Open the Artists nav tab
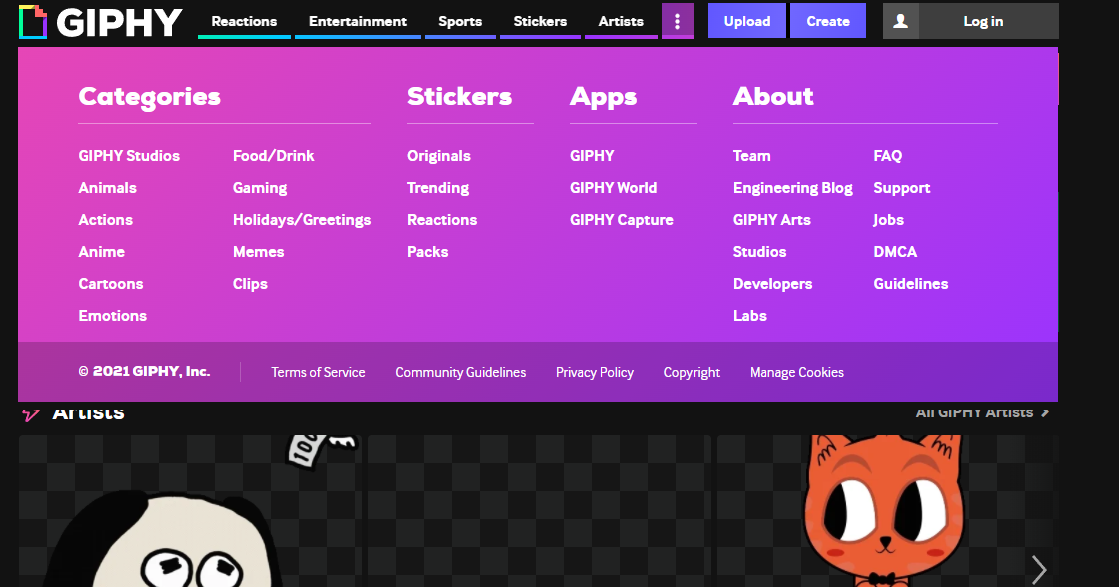Image resolution: width=1119 pixels, height=587 pixels. coord(621,21)
